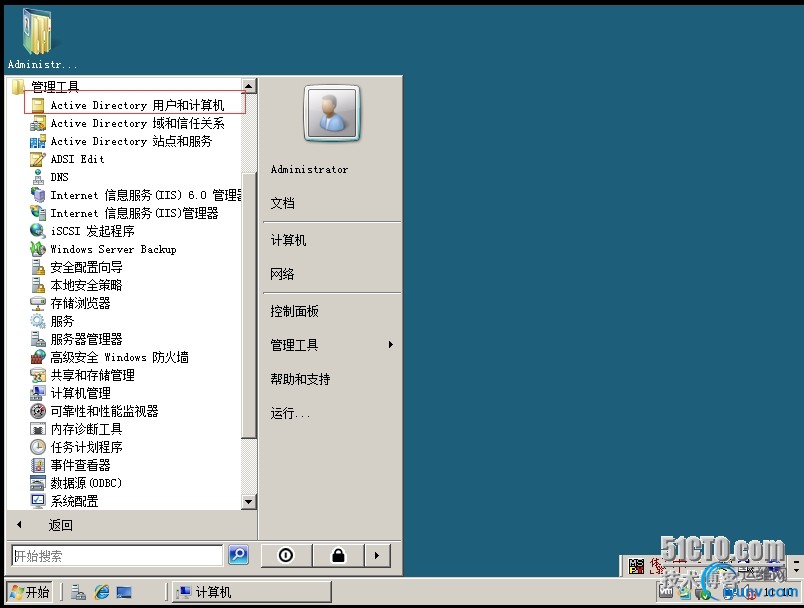
Task: Launch the 服务器管理器 menu icon
Action: tap(38, 339)
